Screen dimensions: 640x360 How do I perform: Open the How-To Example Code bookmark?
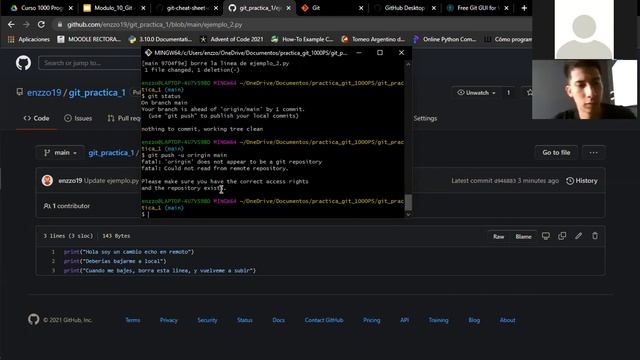coord(302,39)
